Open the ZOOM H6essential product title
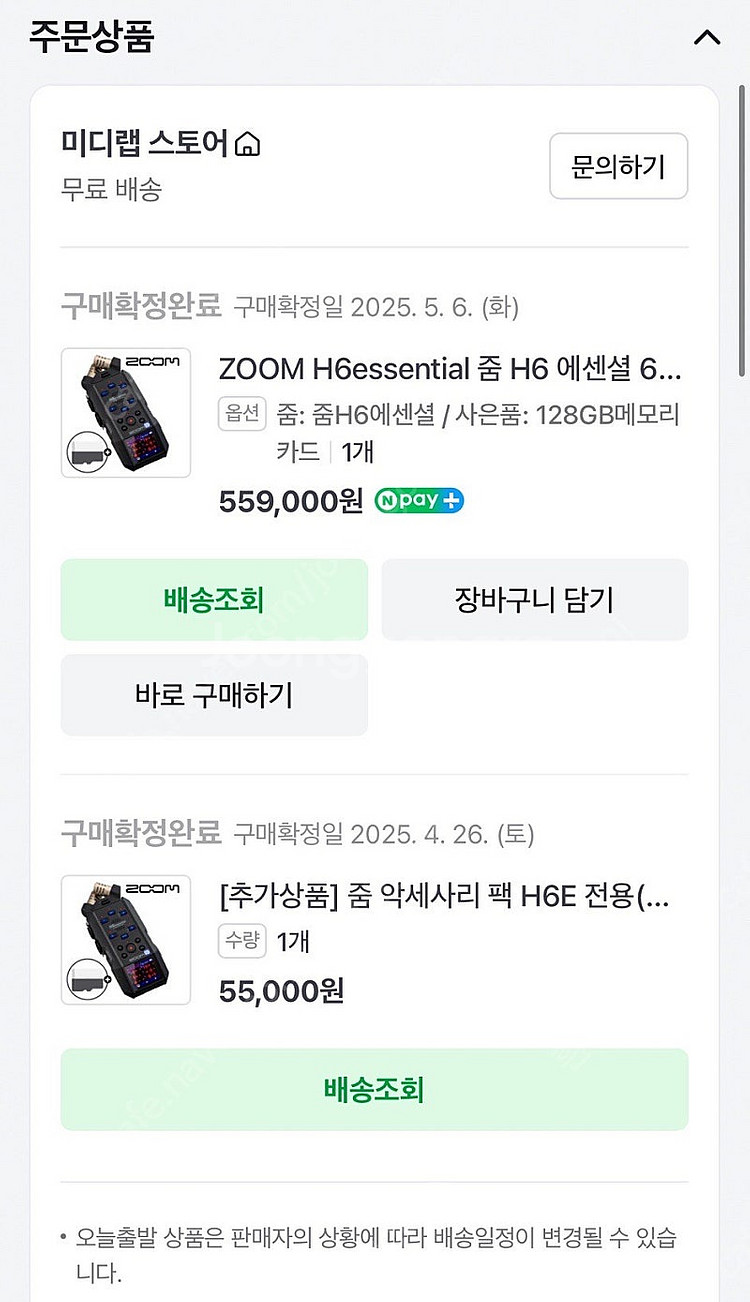750x1302 pixels. (450, 369)
